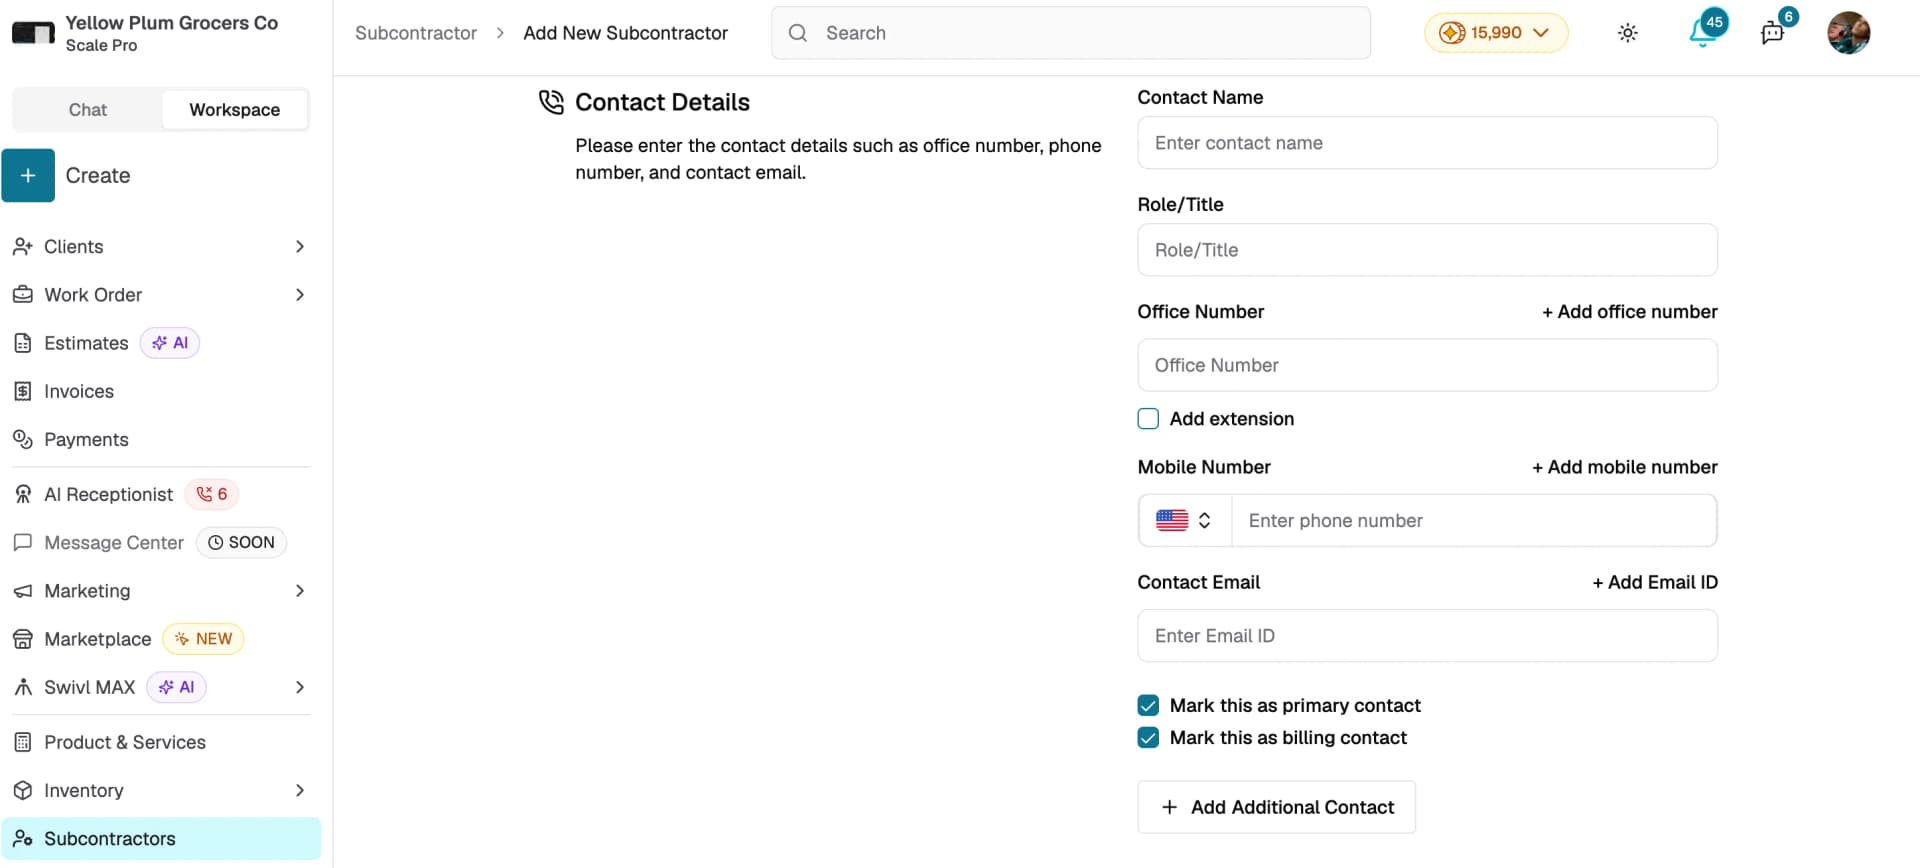Open the US flag country code selector
Image resolution: width=1920 pixels, height=868 pixels.
1184,520
